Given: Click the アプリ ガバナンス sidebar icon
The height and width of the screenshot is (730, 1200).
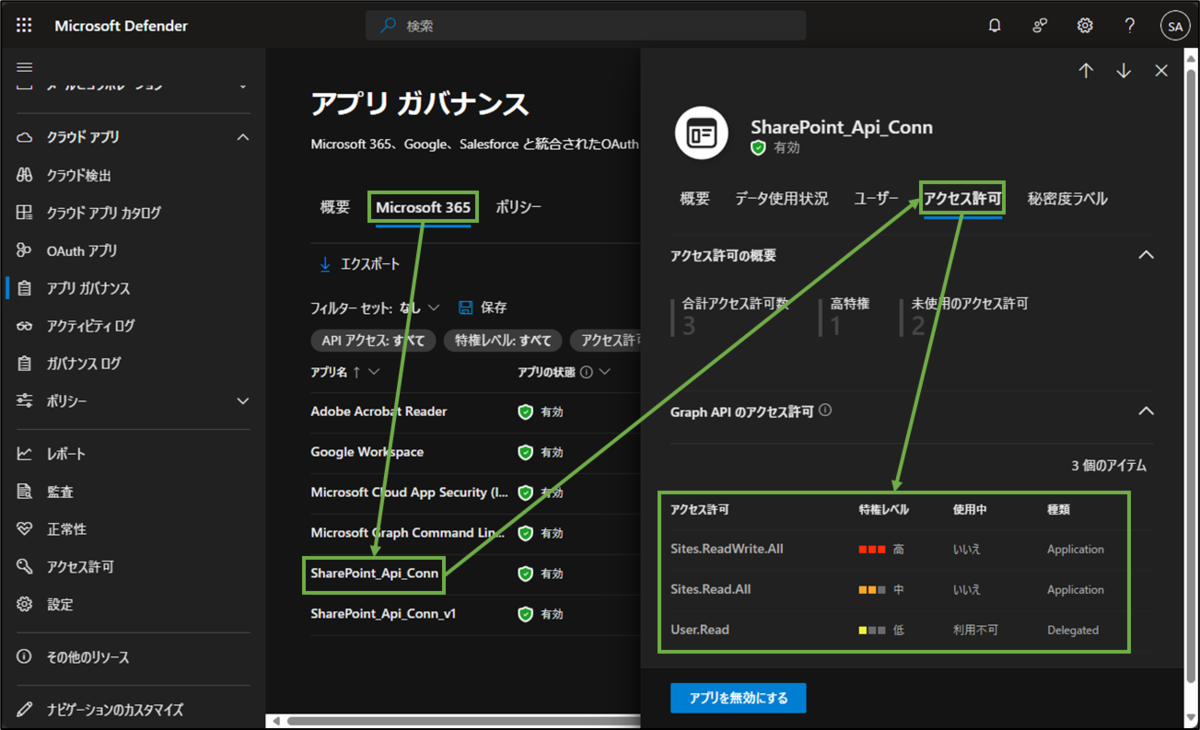Looking at the screenshot, I should [25, 288].
